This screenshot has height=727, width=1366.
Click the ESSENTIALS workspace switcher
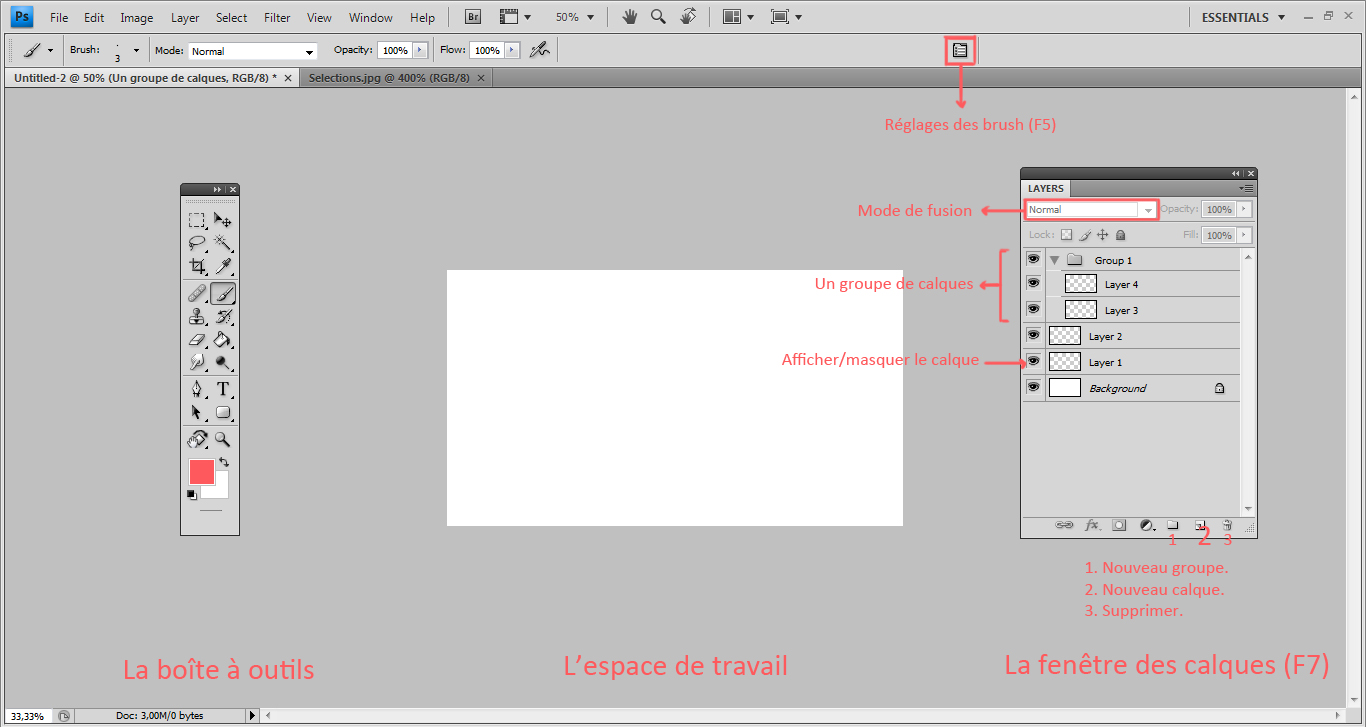point(1243,17)
